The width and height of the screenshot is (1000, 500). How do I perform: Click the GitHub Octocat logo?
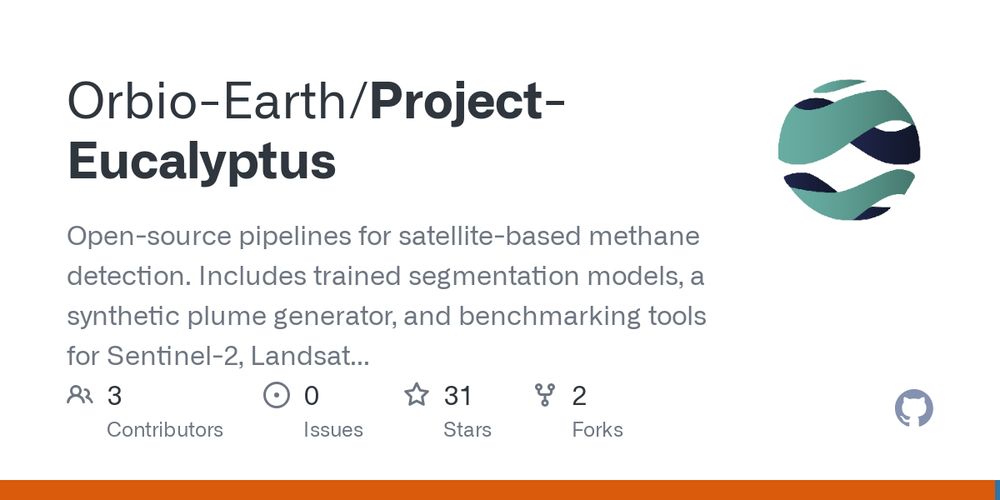pyautogui.click(x=913, y=408)
